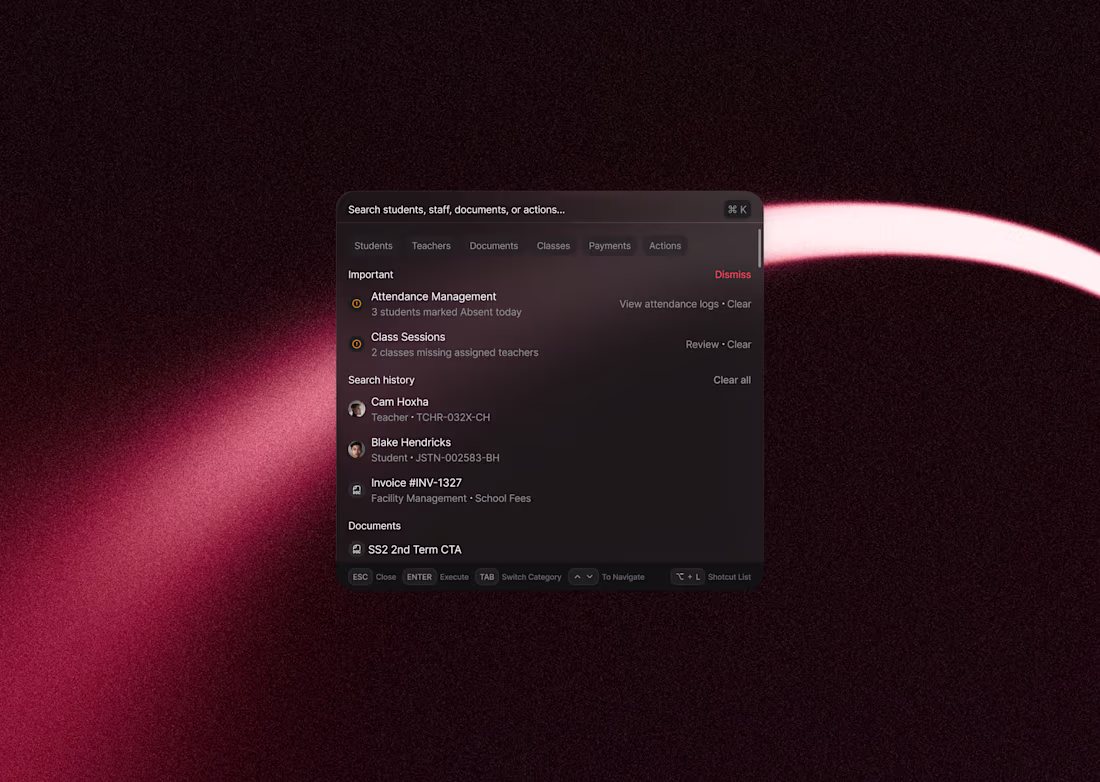This screenshot has width=1100, height=782.
Task: Click the ENTER key hint
Action: click(419, 577)
